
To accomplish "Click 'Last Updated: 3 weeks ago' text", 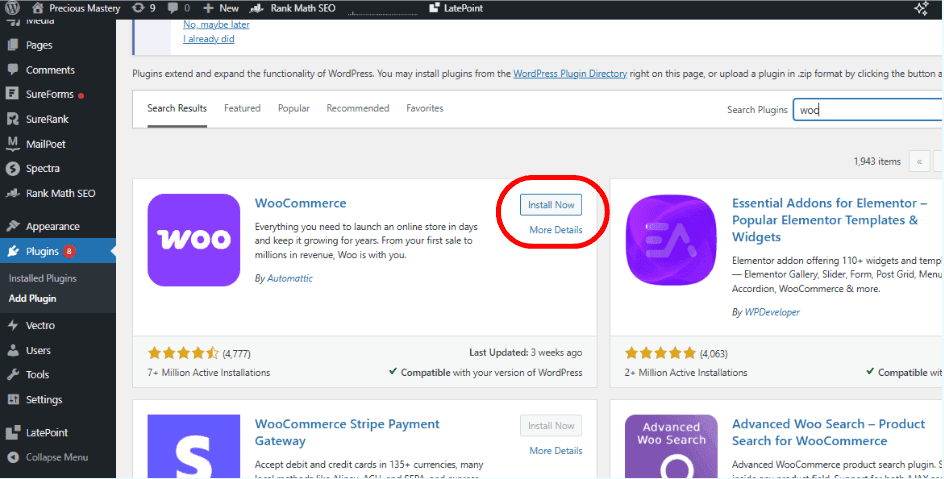I will 526,353.
